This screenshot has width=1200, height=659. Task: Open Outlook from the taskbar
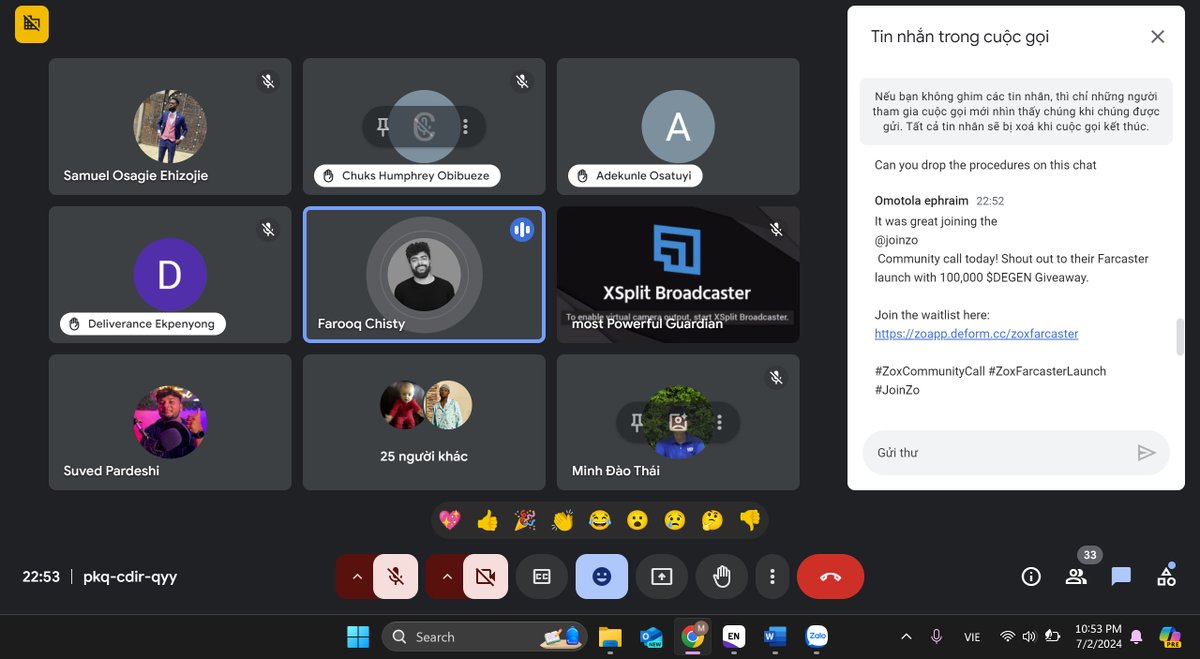tap(652, 636)
